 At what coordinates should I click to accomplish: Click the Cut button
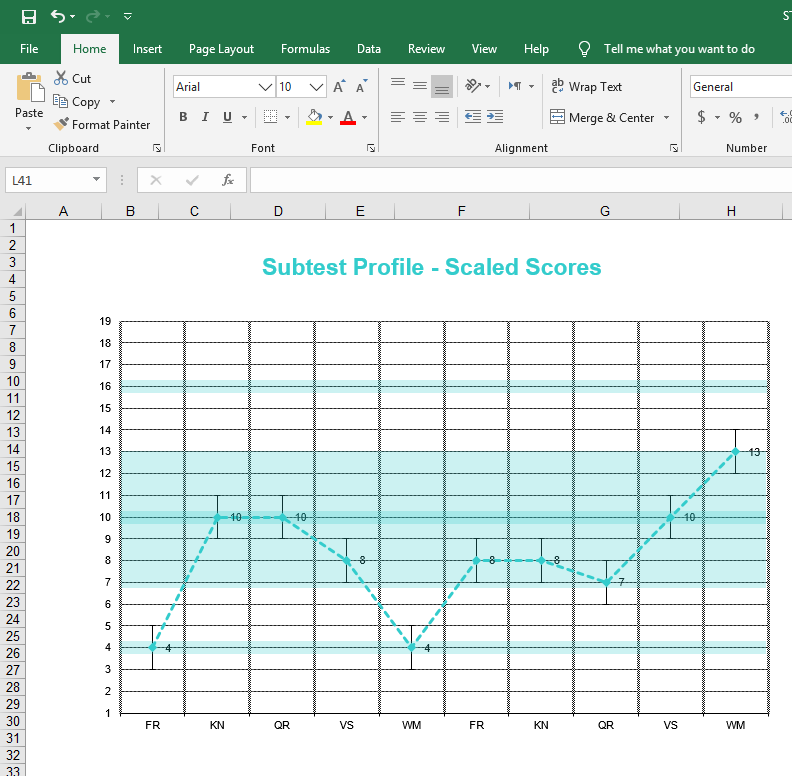72,79
